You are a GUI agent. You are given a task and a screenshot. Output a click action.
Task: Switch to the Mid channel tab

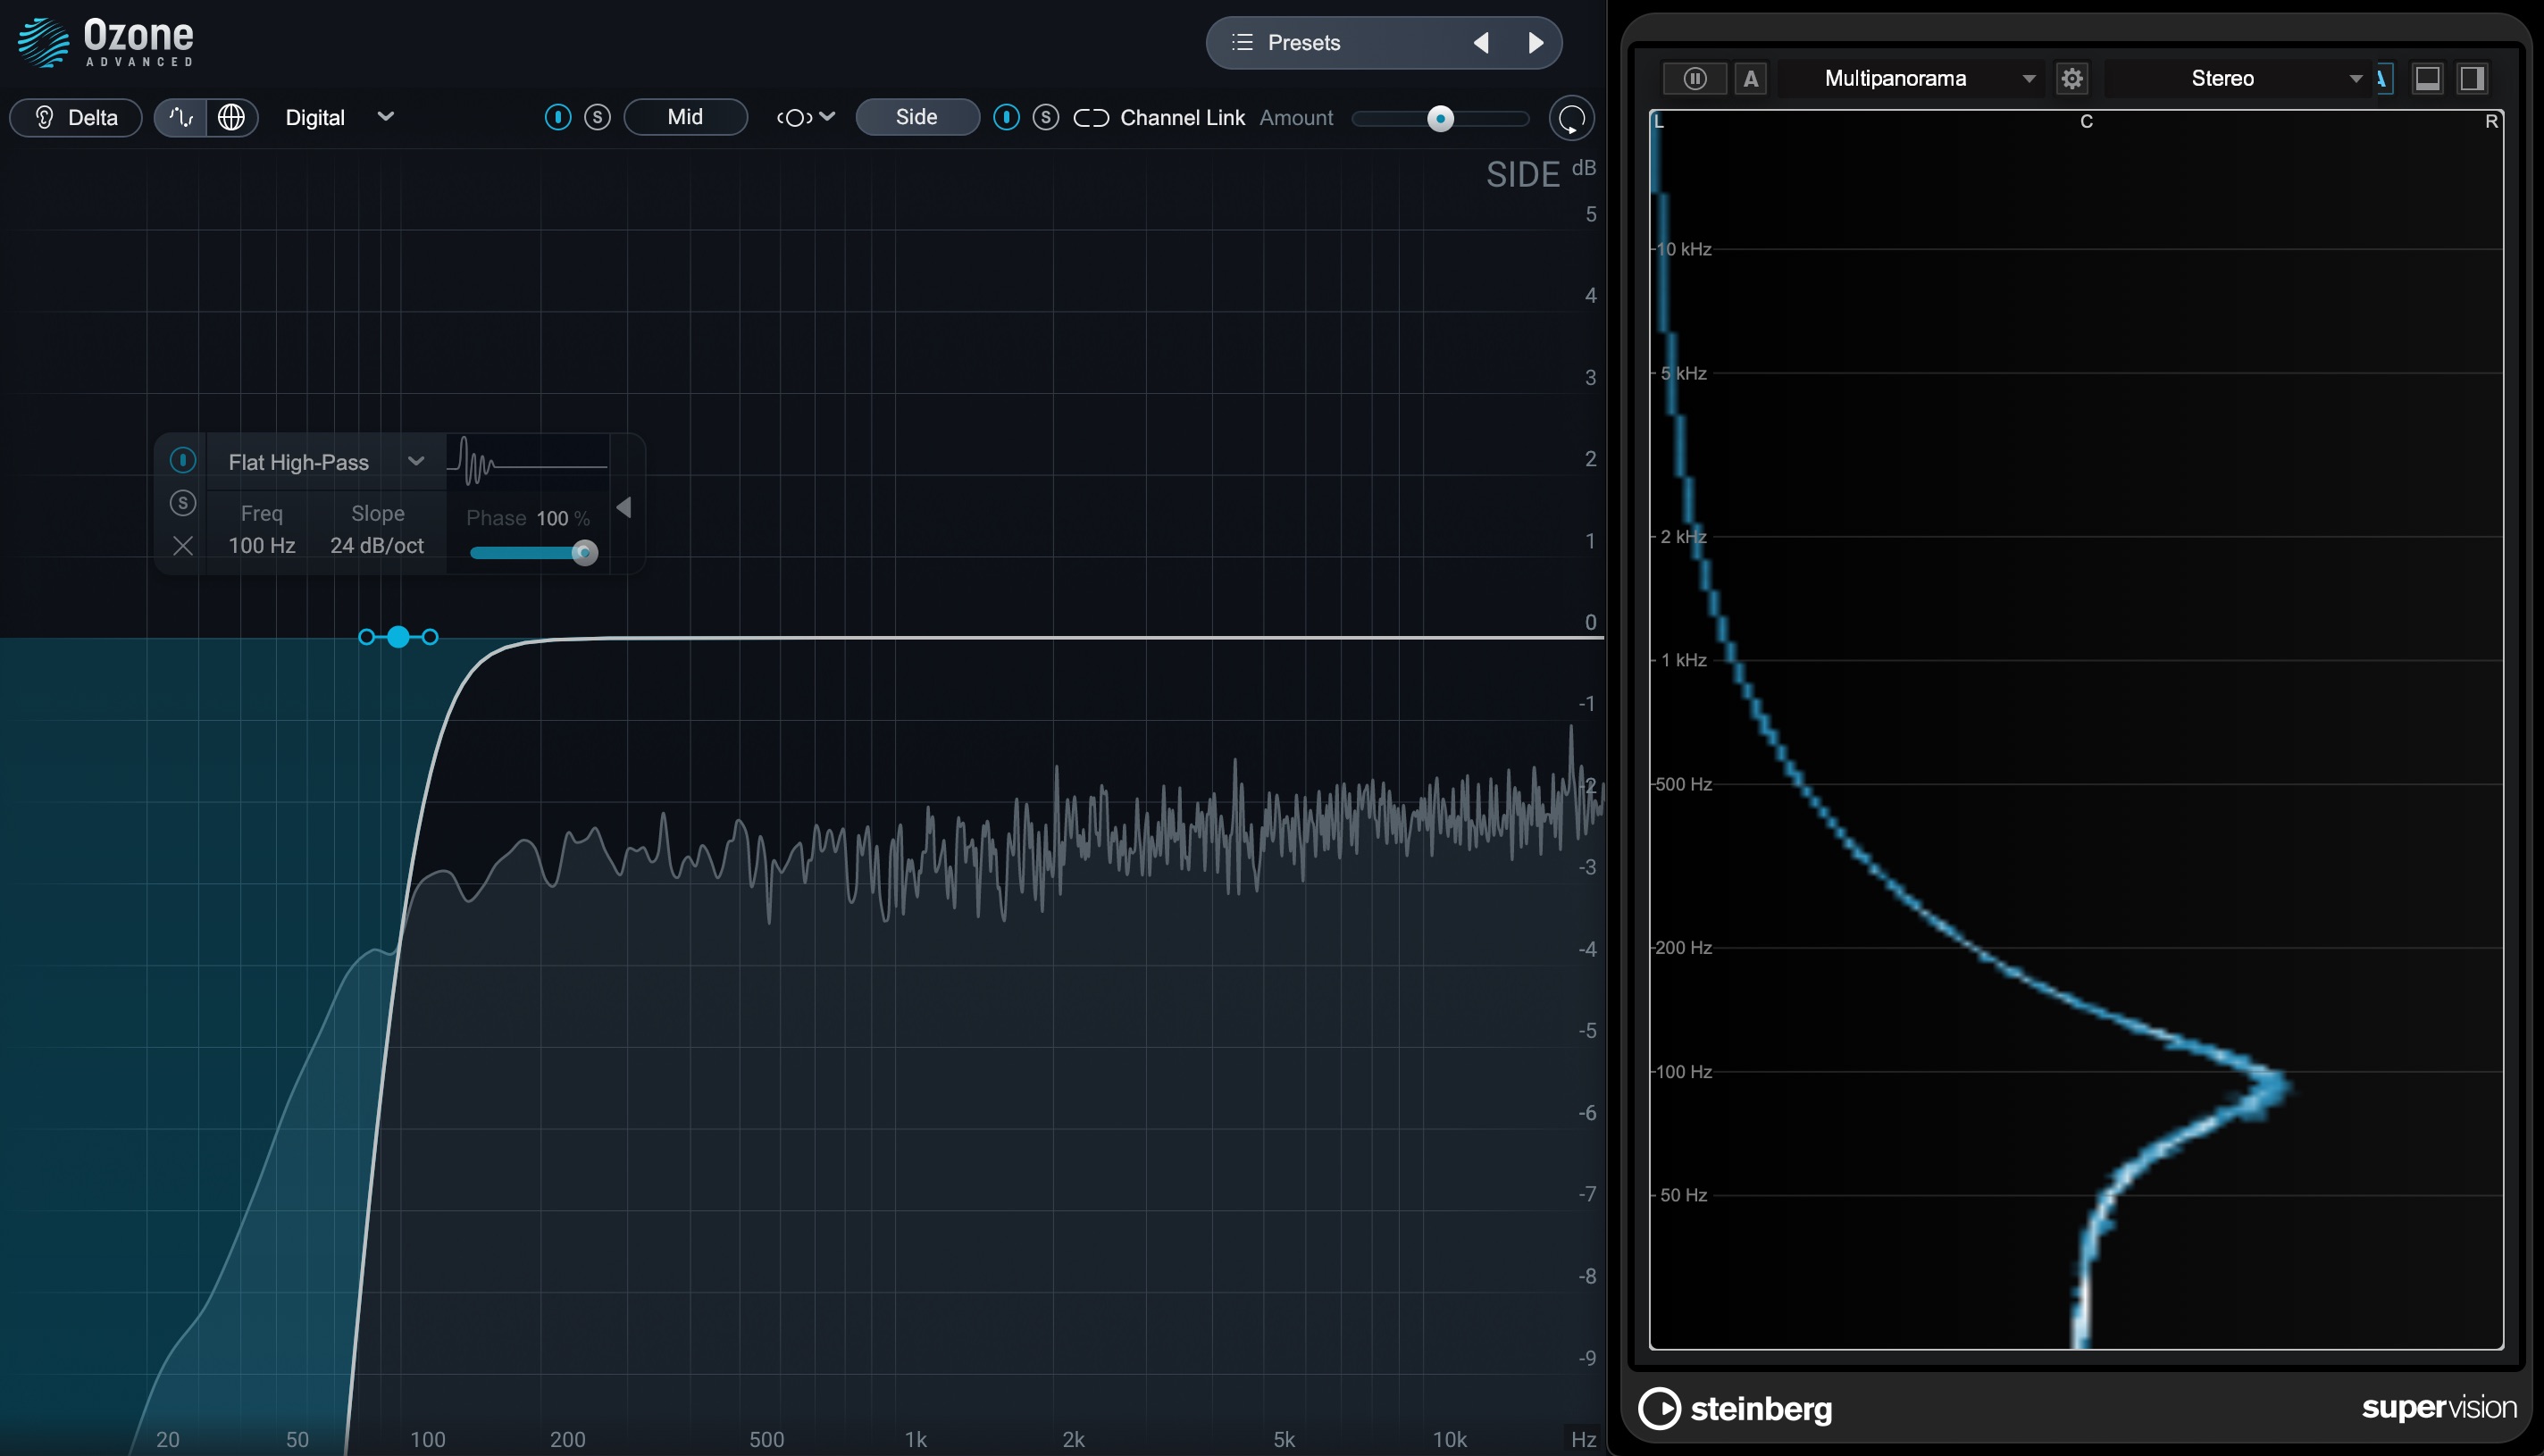(685, 117)
